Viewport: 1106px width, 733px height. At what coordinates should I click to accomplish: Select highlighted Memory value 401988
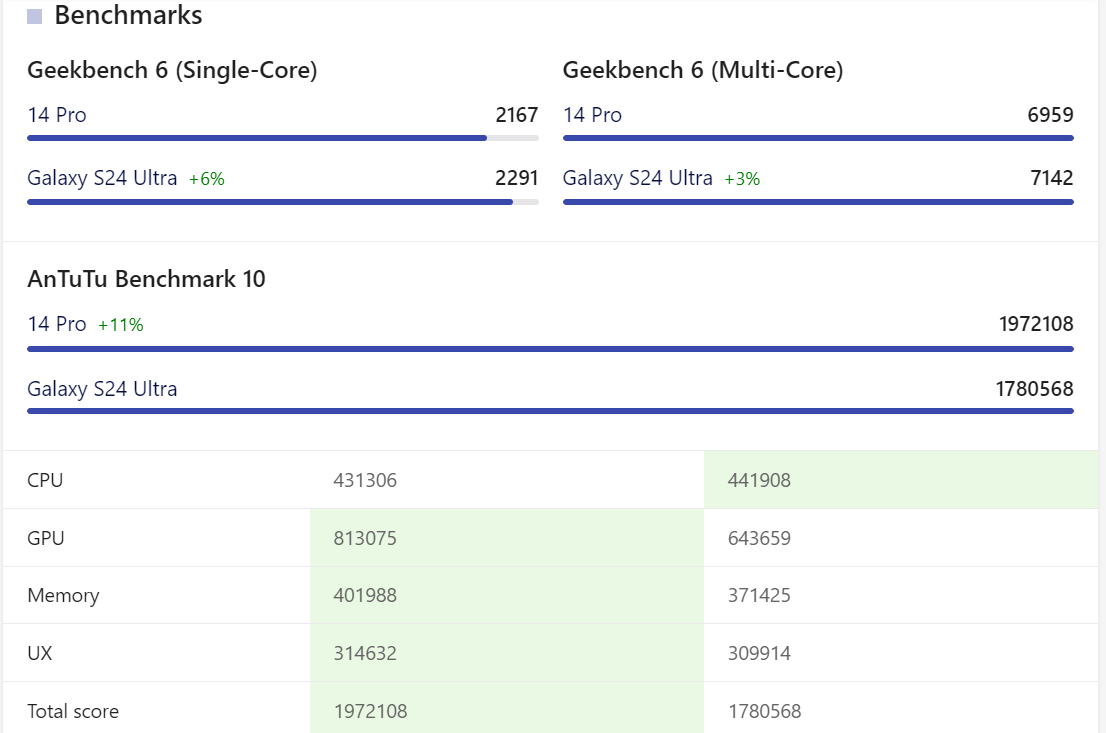[365, 595]
